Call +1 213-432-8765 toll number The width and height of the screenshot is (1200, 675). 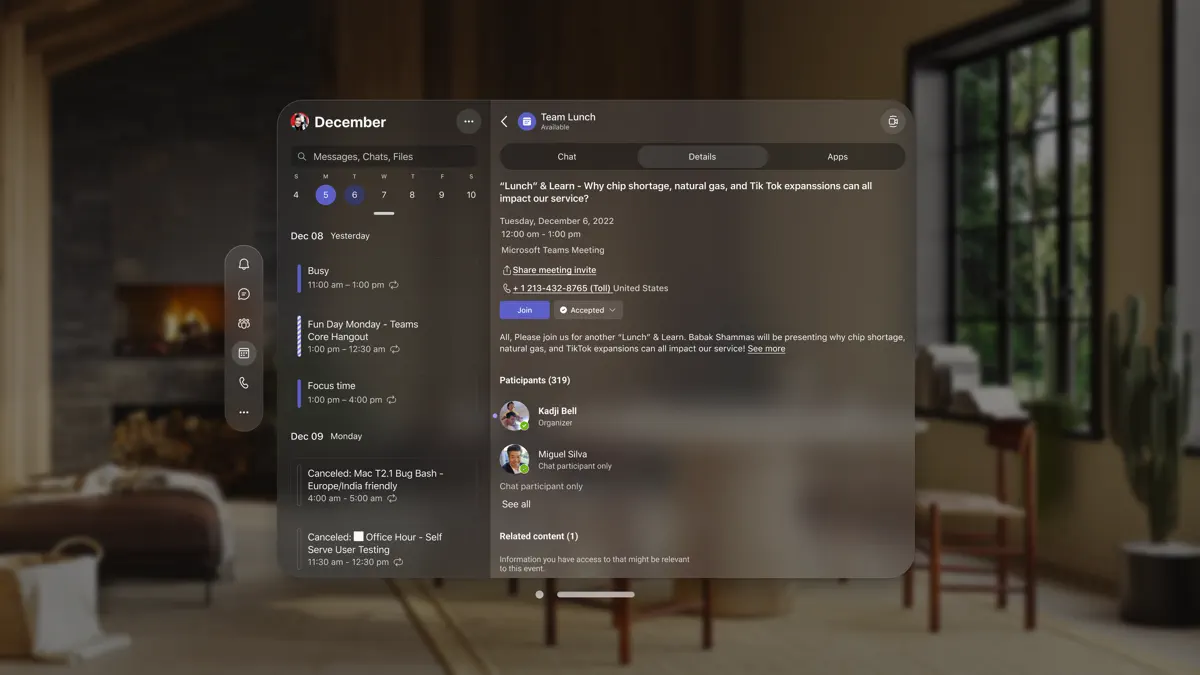[x=560, y=287]
